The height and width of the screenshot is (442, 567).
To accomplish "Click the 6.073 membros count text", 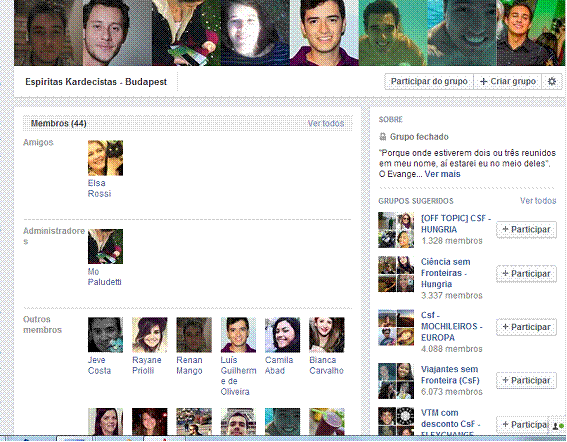I will [452, 392].
